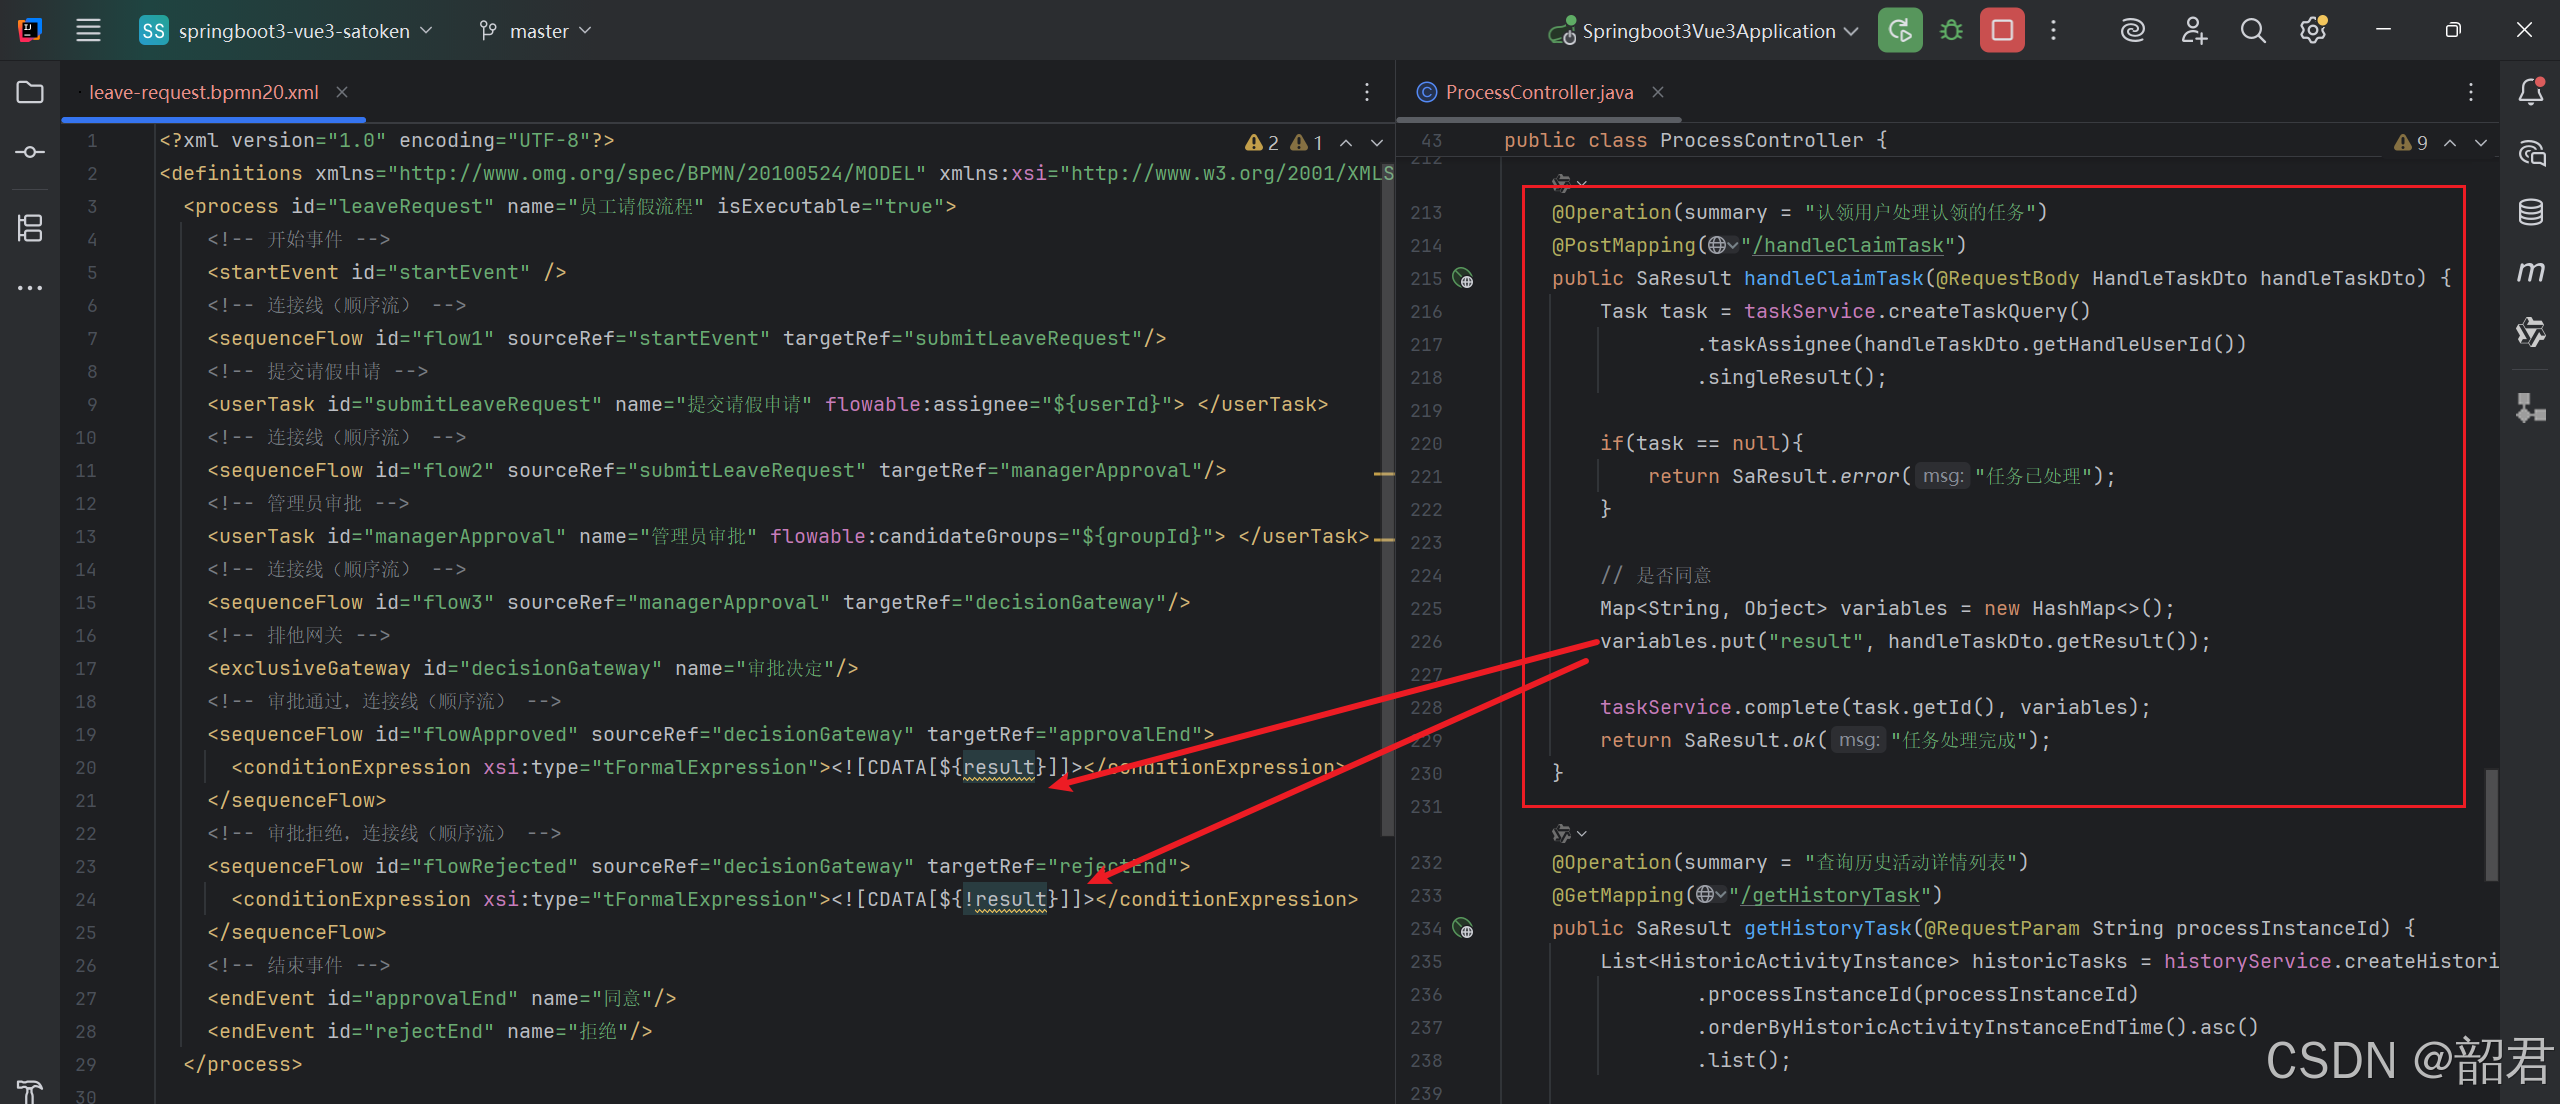Image resolution: width=2560 pixels, height=1104 pixels.
Task: Open the Database tool window
Action: (x=2530, y=212)
